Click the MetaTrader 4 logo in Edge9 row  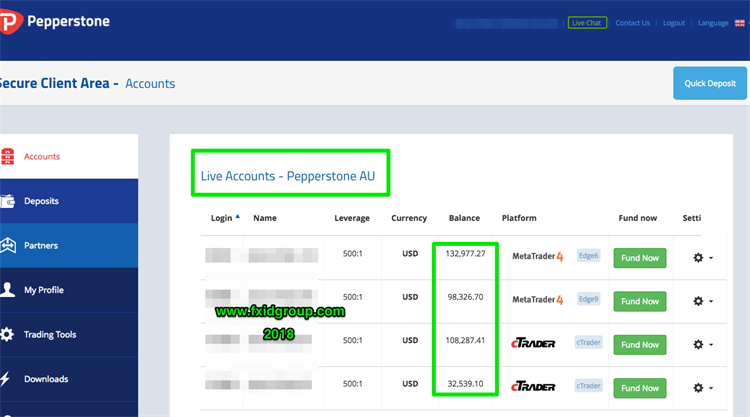(x=538, y=300)
